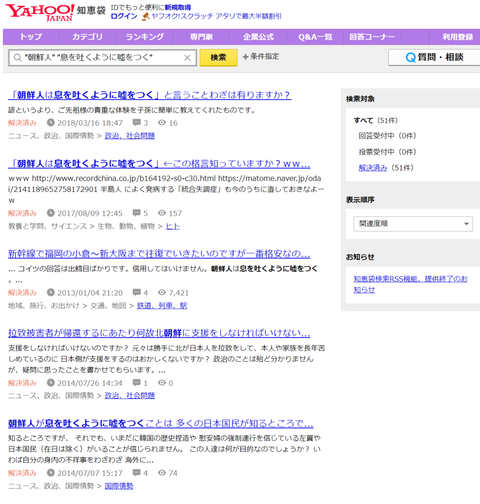Open the 企業公式 tab

pos(258,37)
